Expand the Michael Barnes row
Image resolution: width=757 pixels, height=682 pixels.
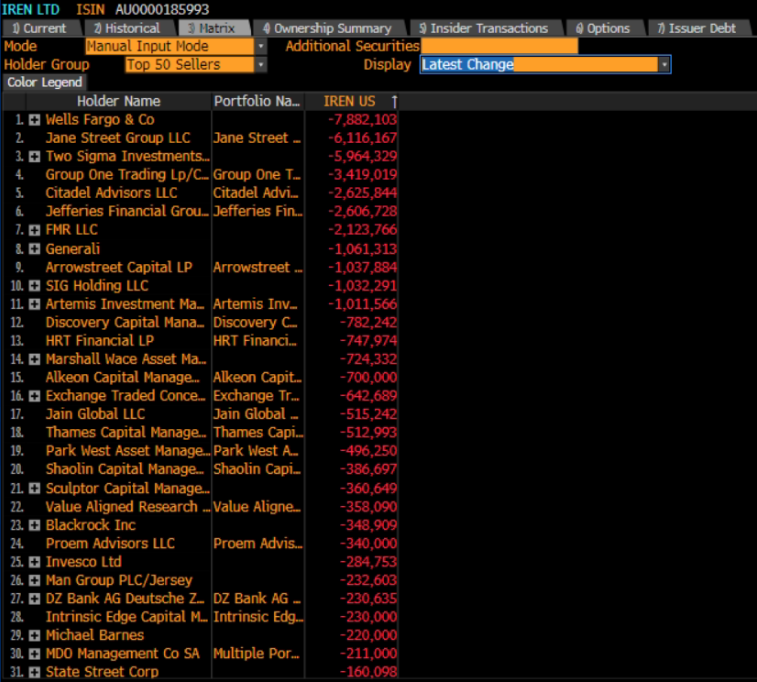(34, 635)
